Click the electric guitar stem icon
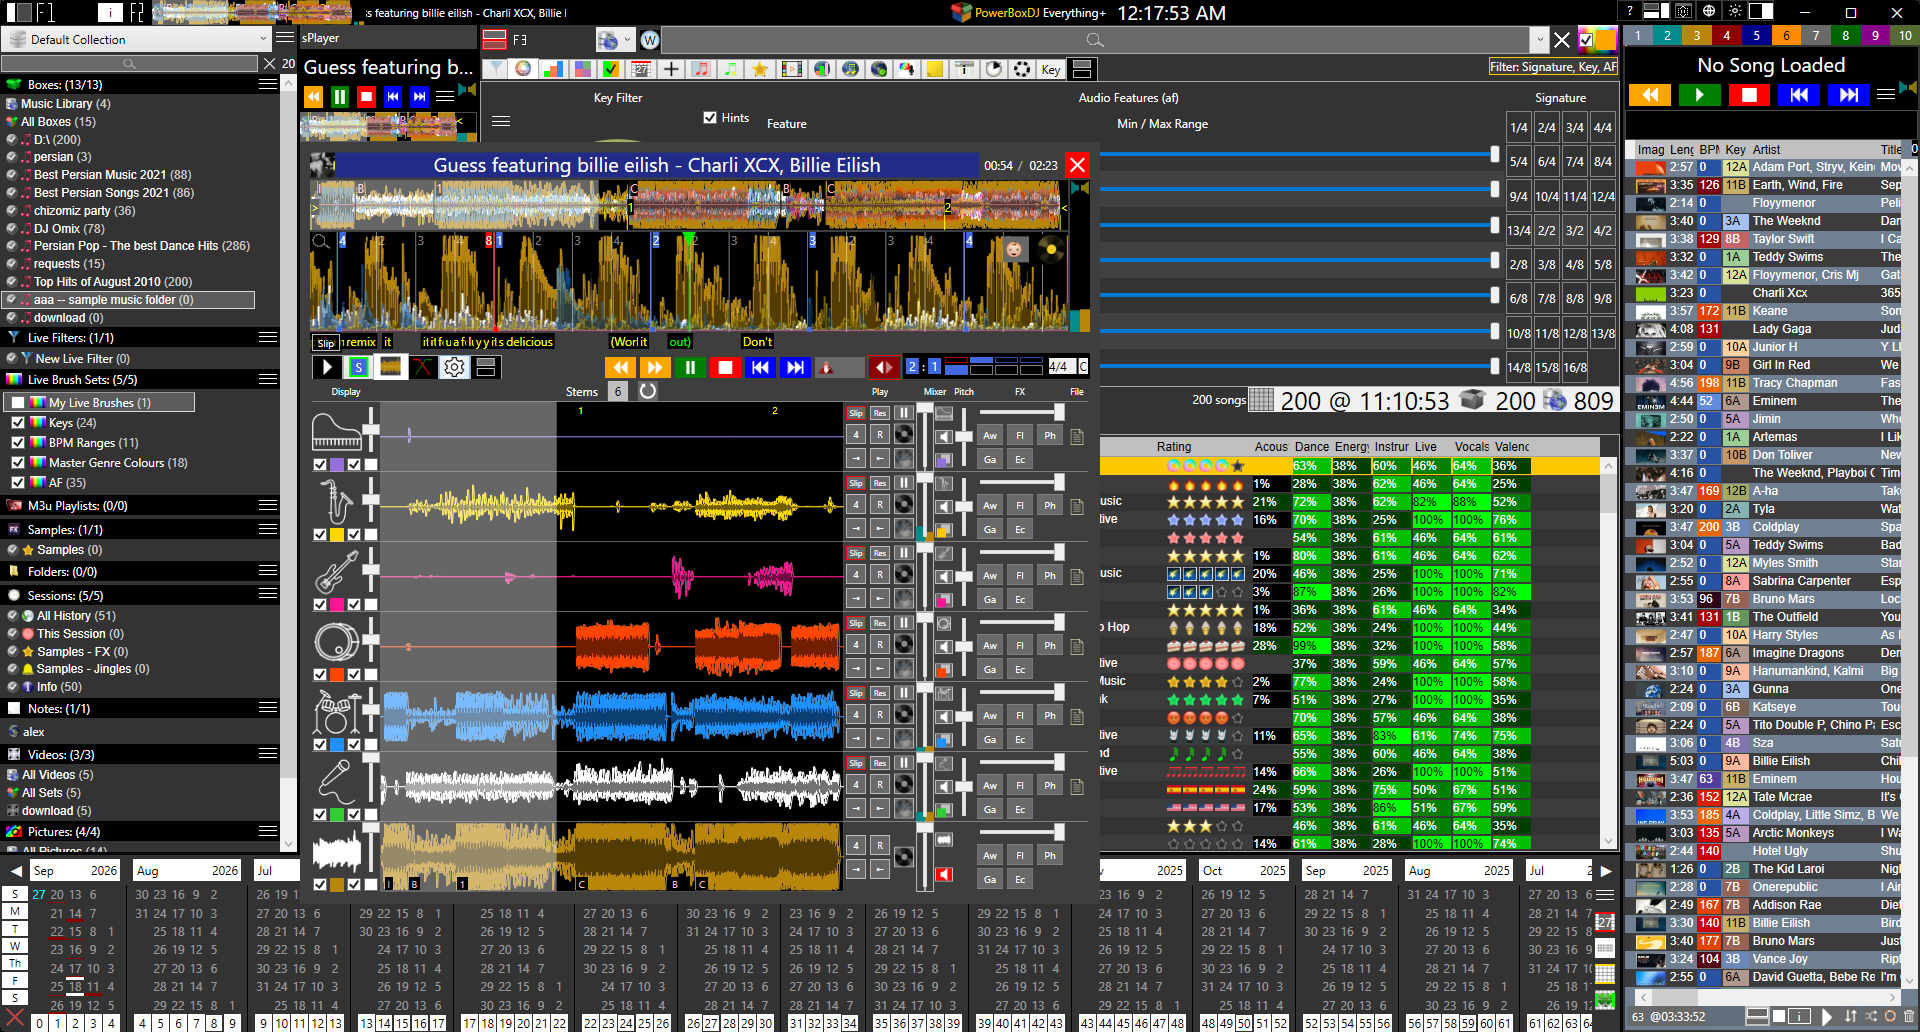This screenshot has height=1032, width=1920. [x=336, y=571]
